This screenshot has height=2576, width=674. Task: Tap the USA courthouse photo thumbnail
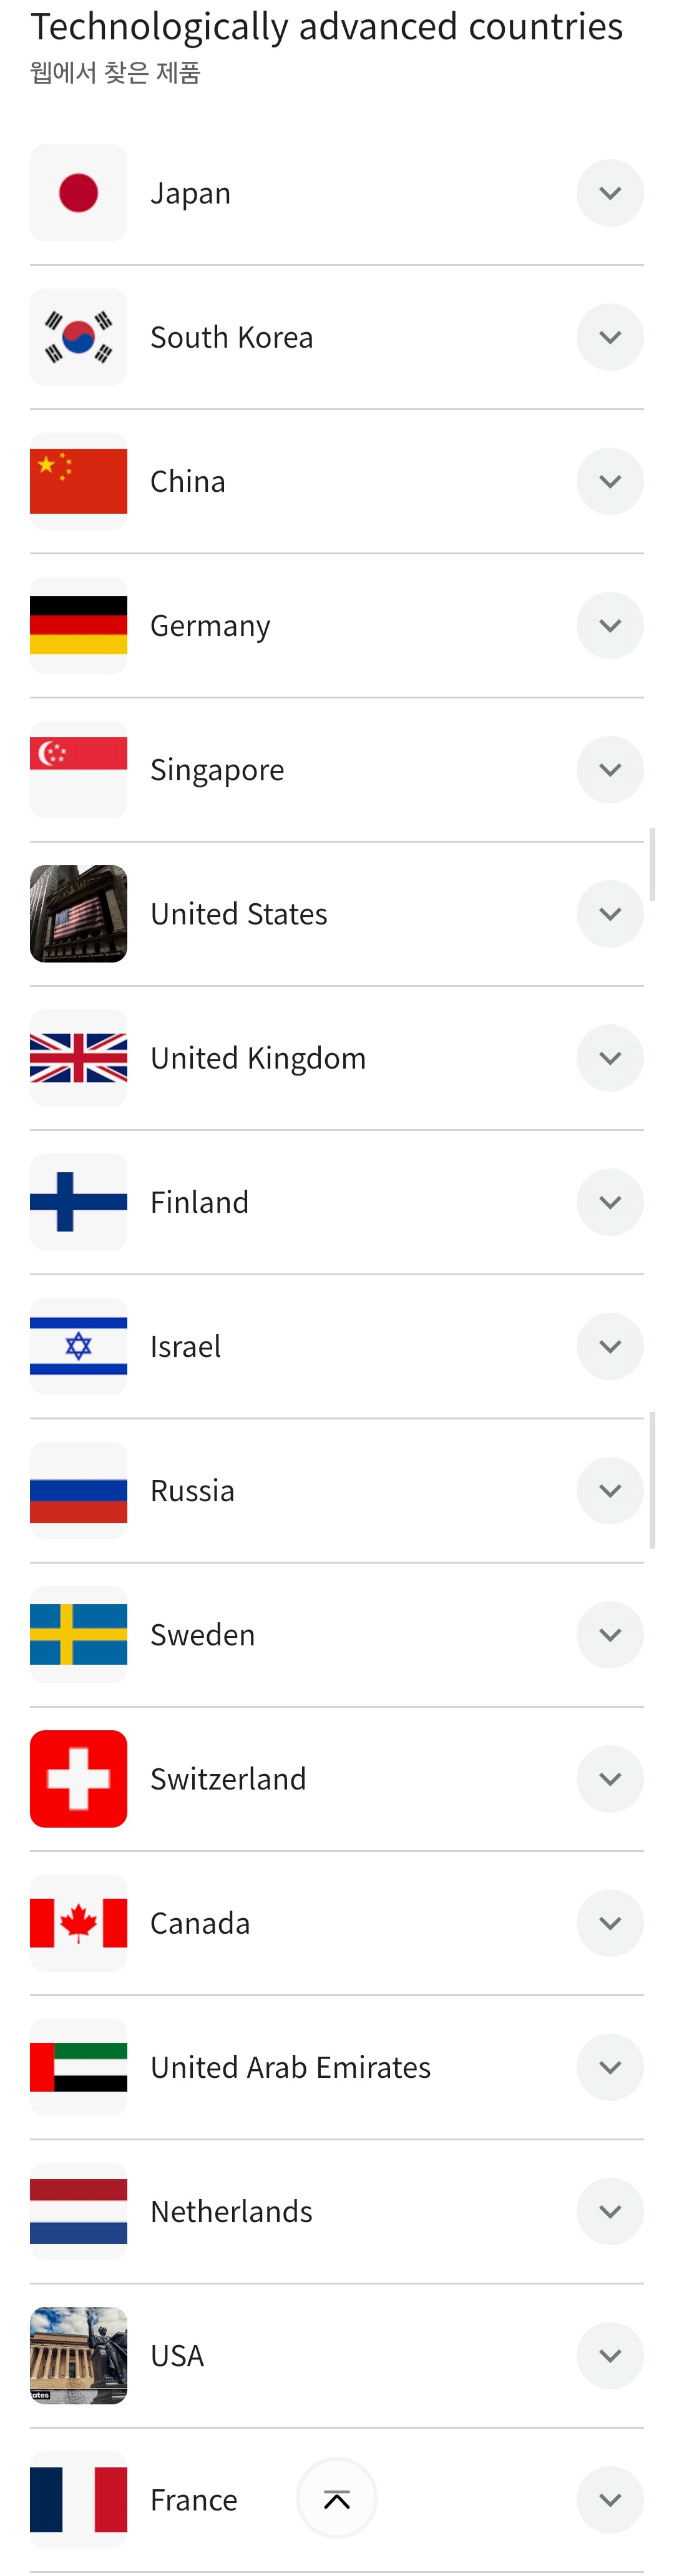coord(78,2354)
